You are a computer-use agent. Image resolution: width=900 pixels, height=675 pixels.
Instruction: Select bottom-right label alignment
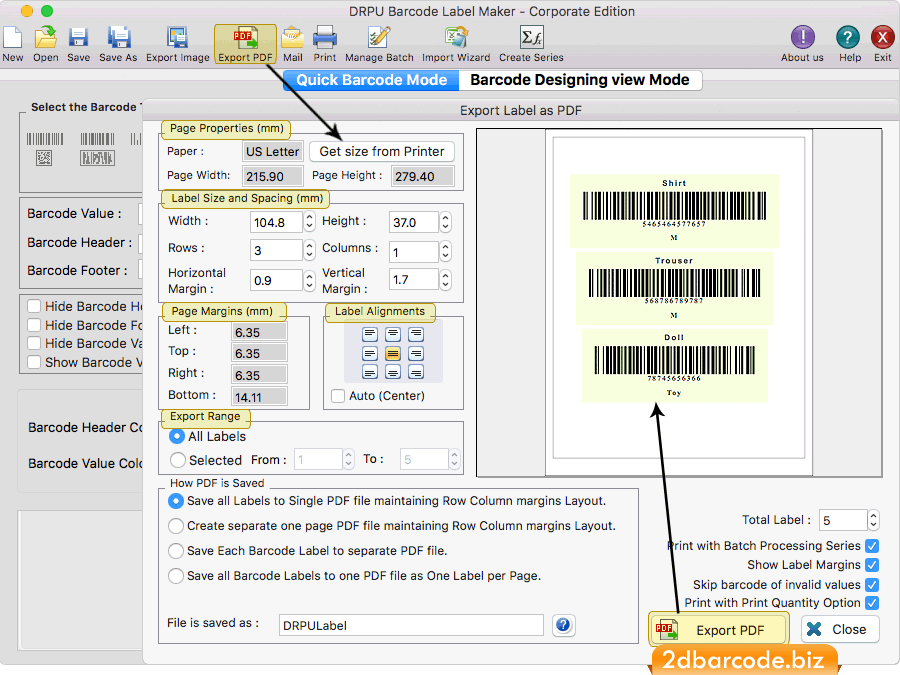[x=416, y=373]
